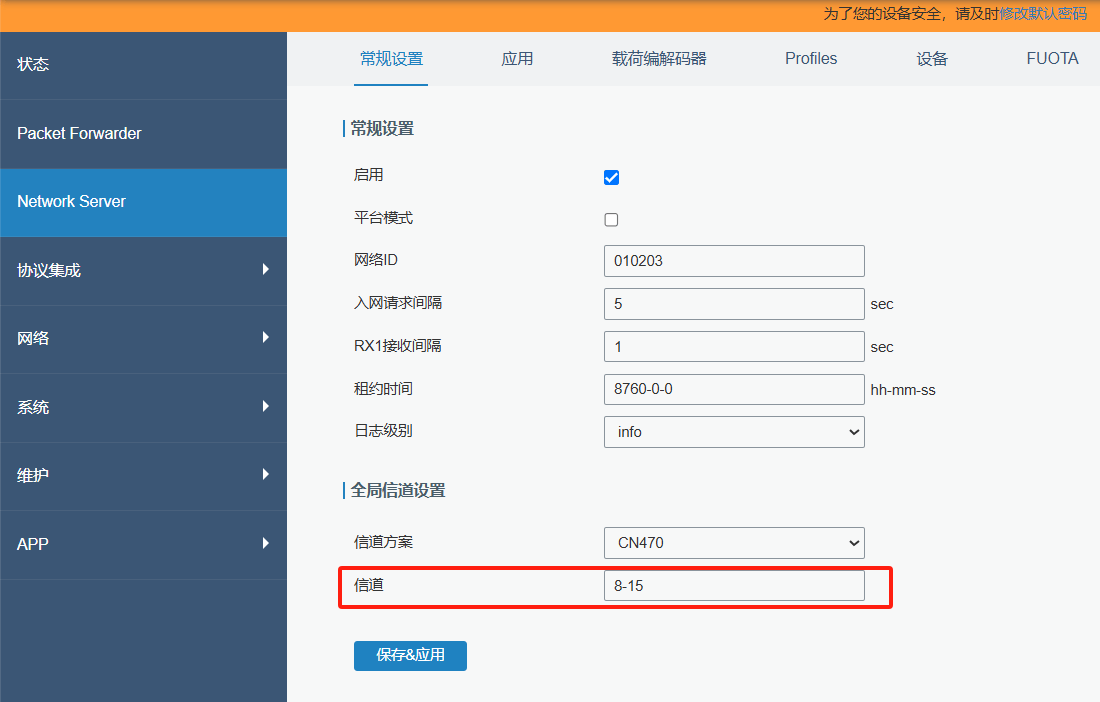Expand the 维护 sidebar menu arrow
Screen dimensions: 1100x702
[265, 474]
